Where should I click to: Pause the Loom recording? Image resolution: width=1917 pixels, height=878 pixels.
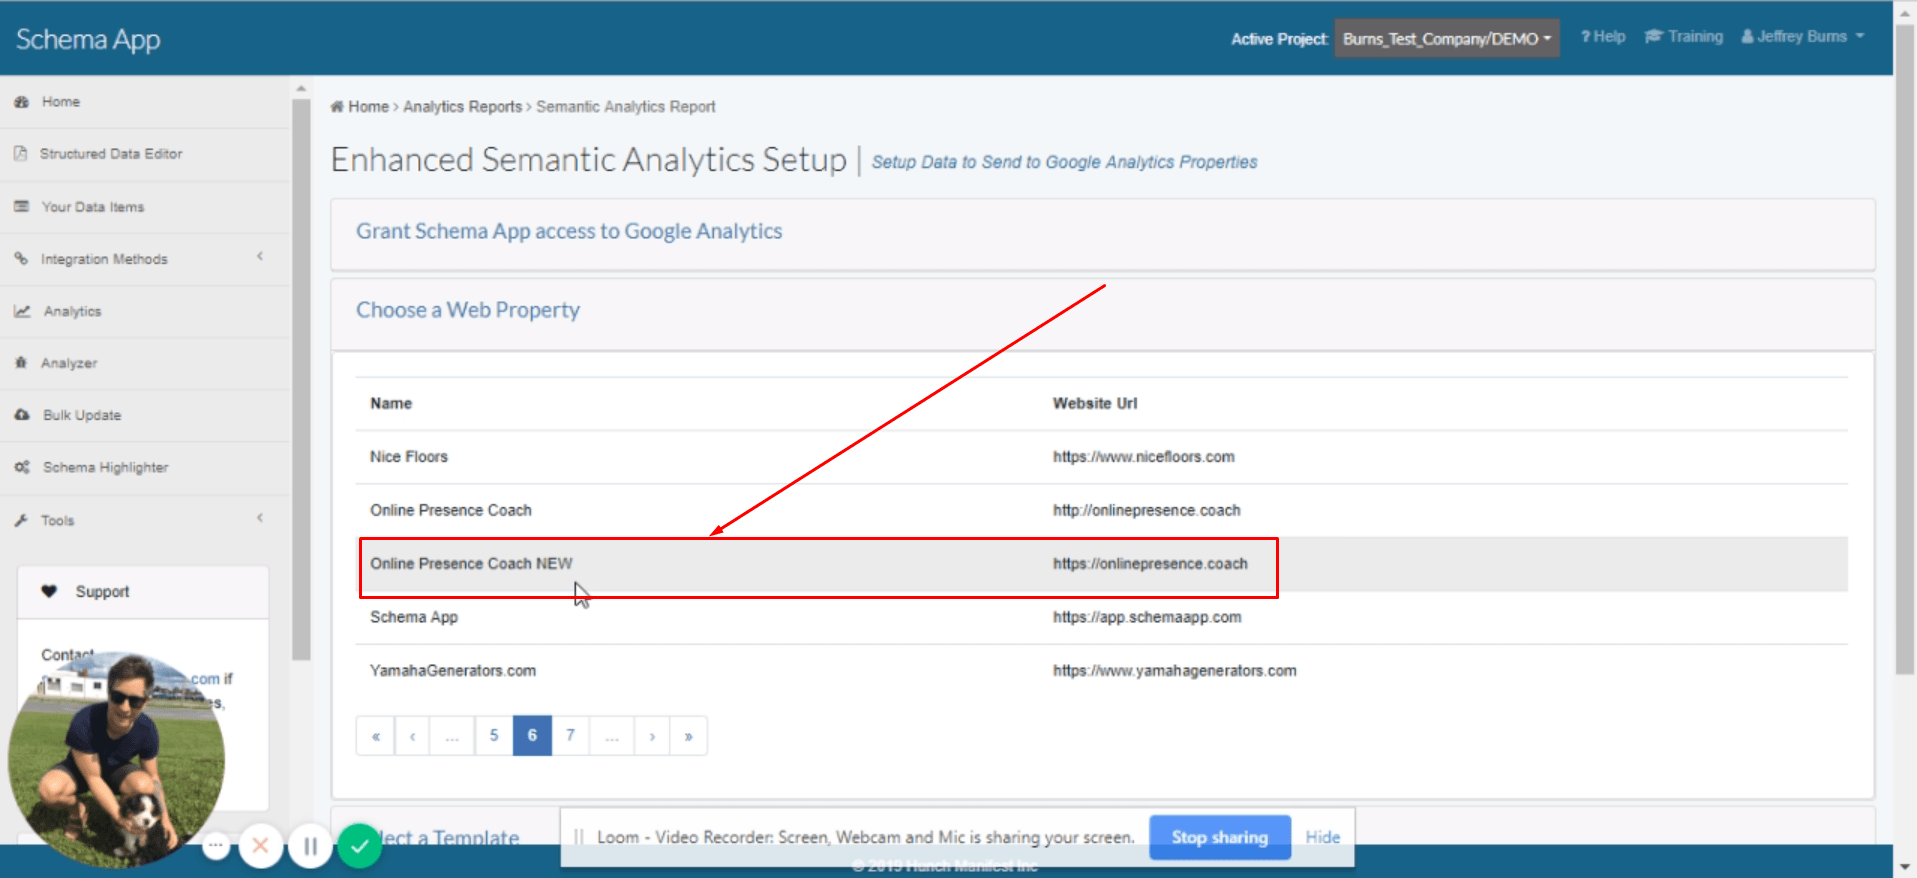click(x=310, y=847)
